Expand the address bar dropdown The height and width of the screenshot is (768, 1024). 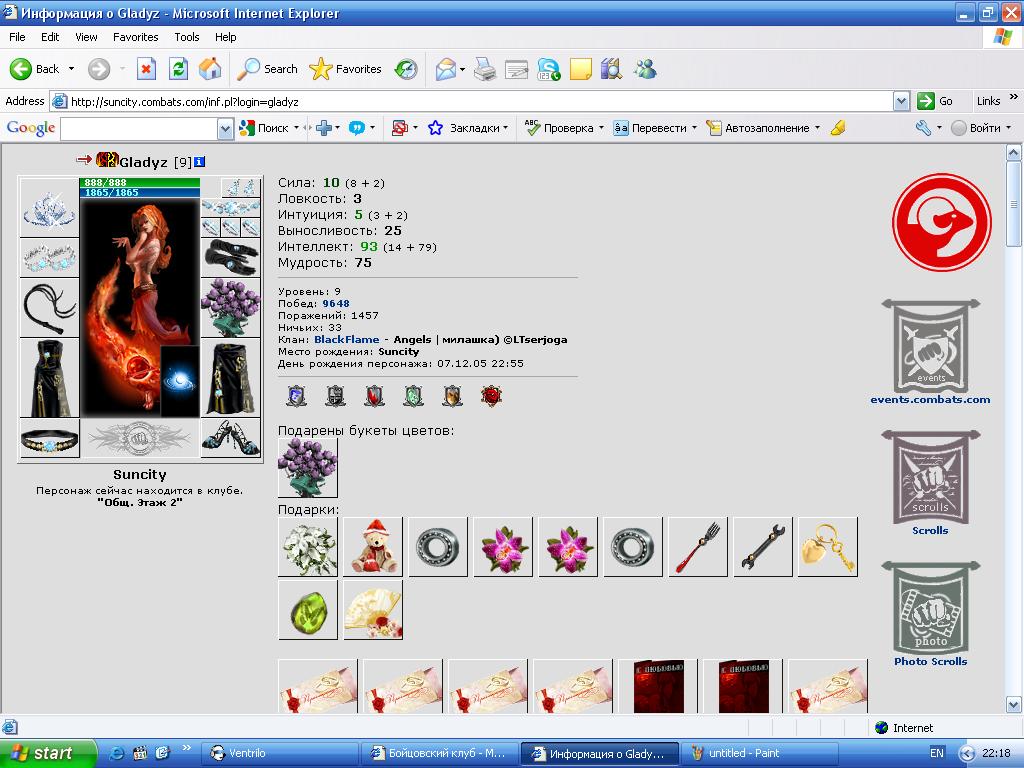click(901, 101)
